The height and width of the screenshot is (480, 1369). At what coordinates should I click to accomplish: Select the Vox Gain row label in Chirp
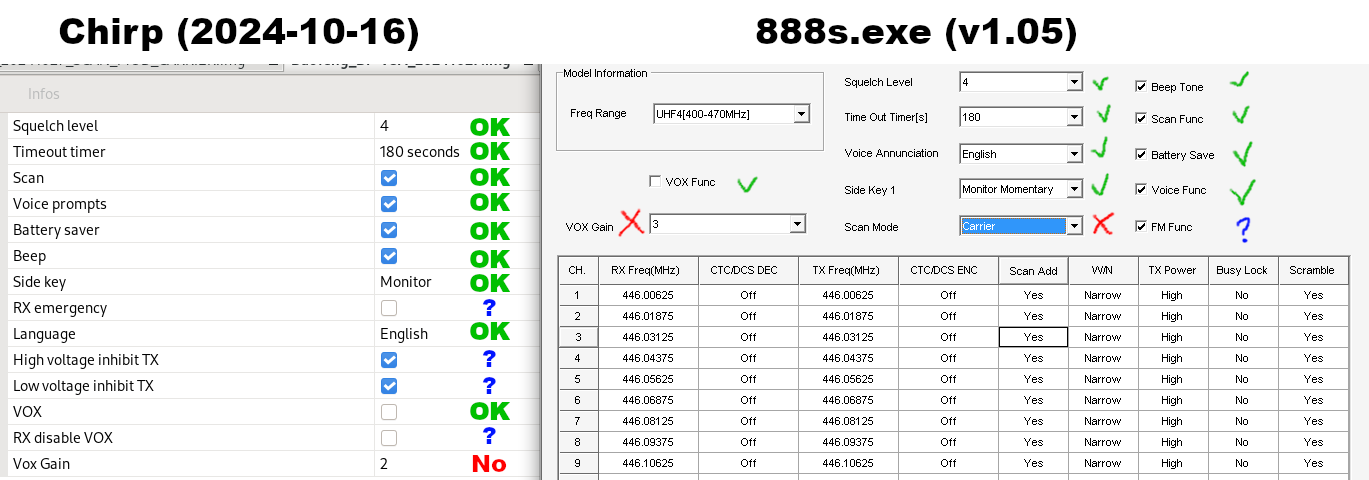click(x=42, y=464)
